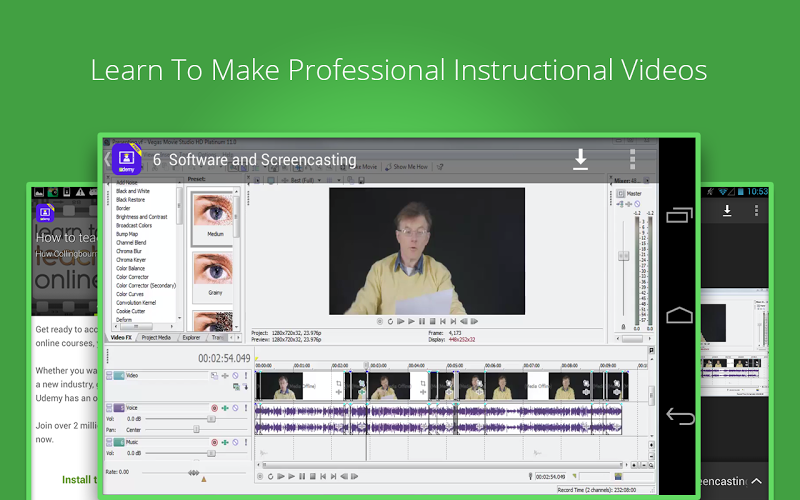Tap the Udemy app logo icon
The width and height of the screenshot is (800, 500).
tap(127, 159)
